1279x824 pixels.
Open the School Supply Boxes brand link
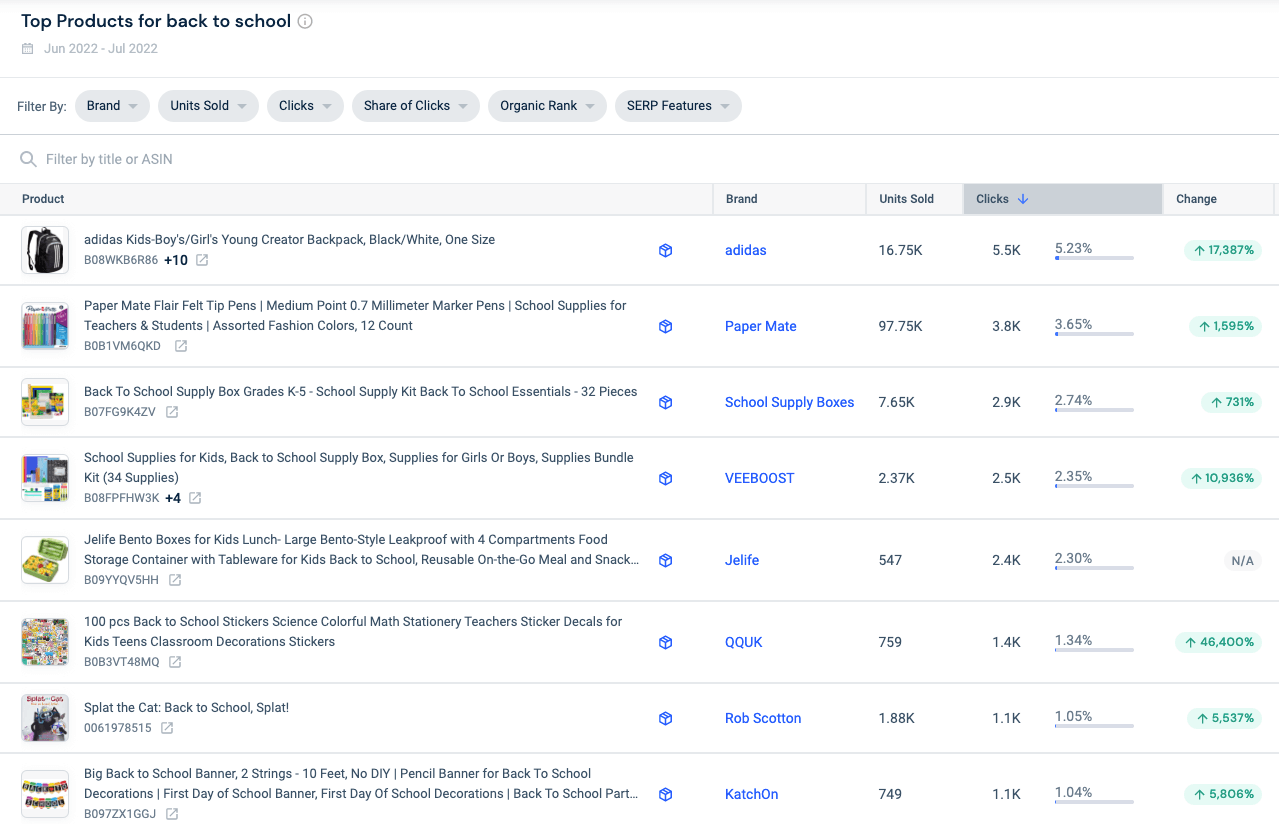790,402
